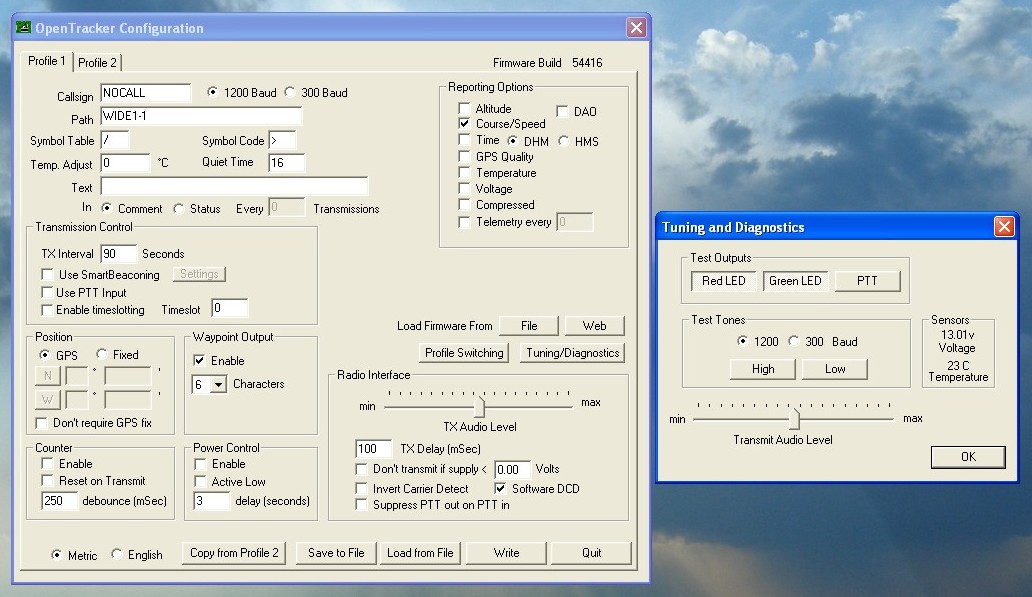Click the Text input field
Screen dimensions: 1032x597
[234, 186]
